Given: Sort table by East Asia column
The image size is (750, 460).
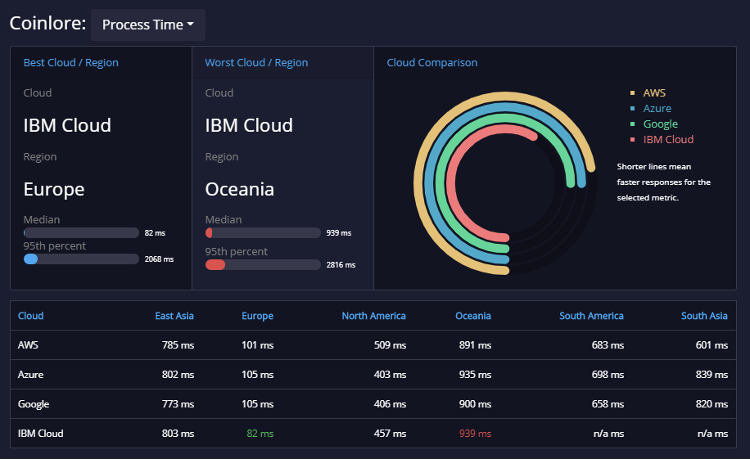Looking at the screenshot, I should tap(174, 316).
